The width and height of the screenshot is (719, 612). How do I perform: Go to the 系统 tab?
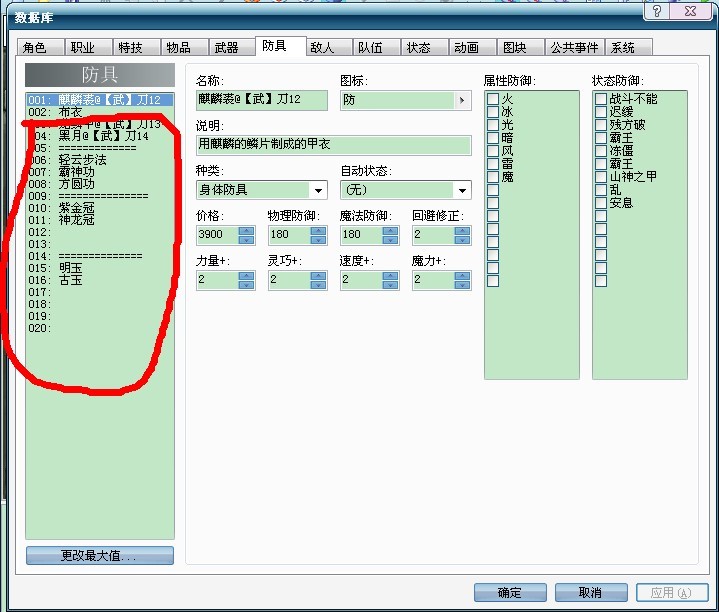(629, 47)
